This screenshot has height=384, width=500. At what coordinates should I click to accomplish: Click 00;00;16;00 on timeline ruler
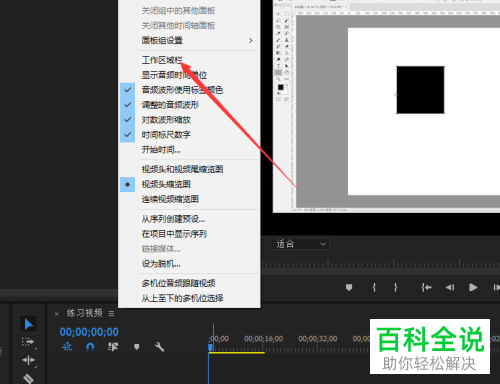[263, 339]
